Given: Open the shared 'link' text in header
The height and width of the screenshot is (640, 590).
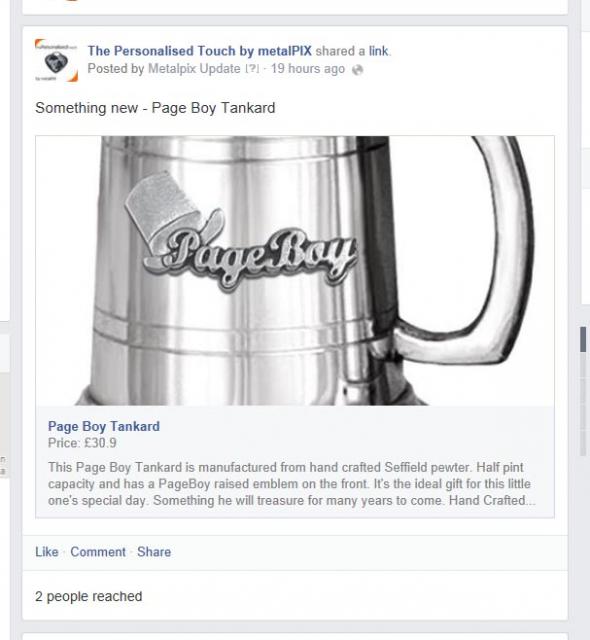Looking at the screenshot, I should click(x=378, y=51).
